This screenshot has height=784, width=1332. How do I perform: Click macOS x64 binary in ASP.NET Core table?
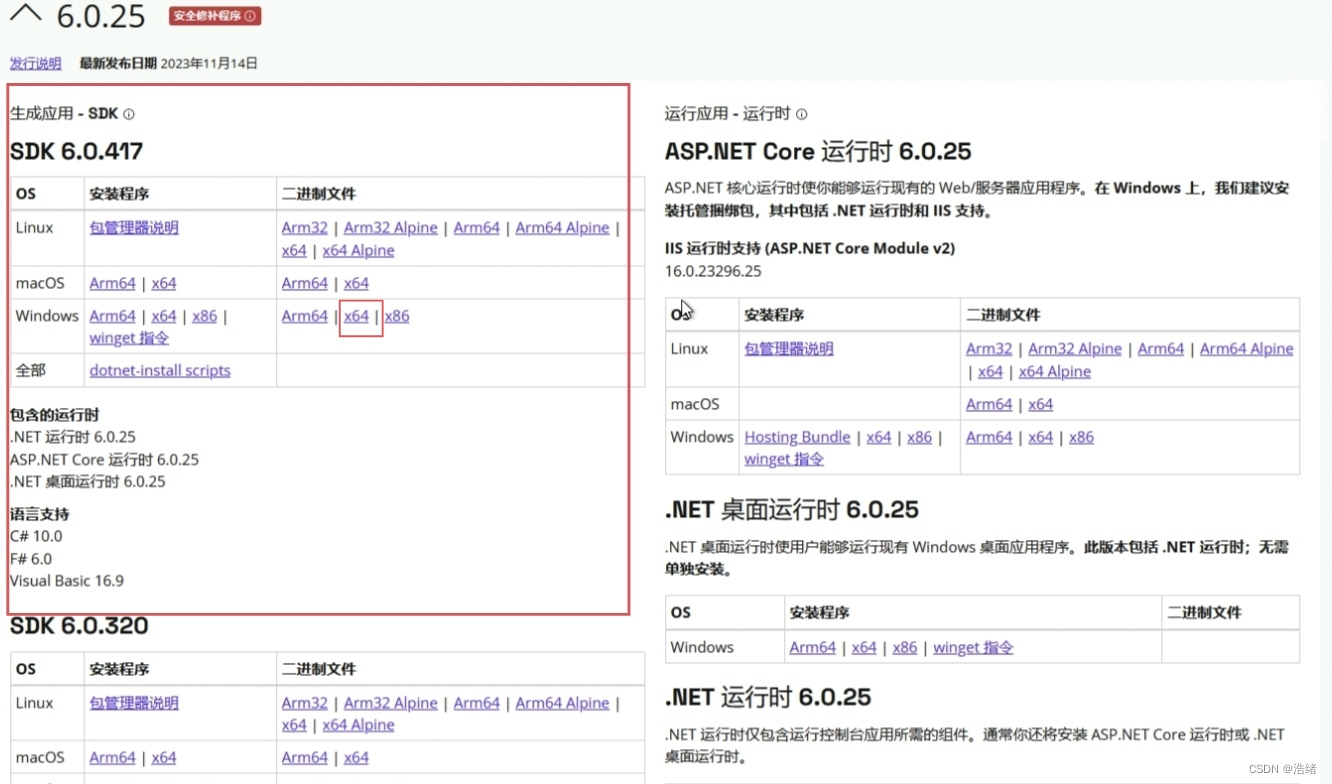(x=1040, y=405)
